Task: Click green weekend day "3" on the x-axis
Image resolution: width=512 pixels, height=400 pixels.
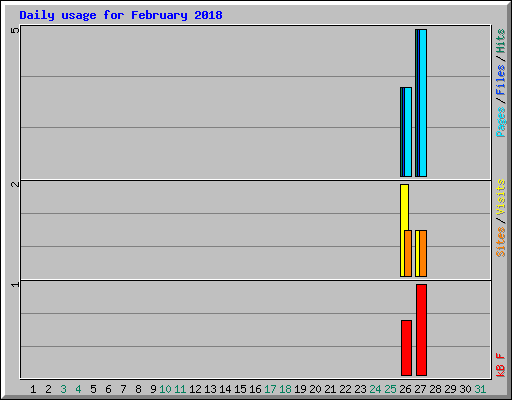Action: coord(63,389)
